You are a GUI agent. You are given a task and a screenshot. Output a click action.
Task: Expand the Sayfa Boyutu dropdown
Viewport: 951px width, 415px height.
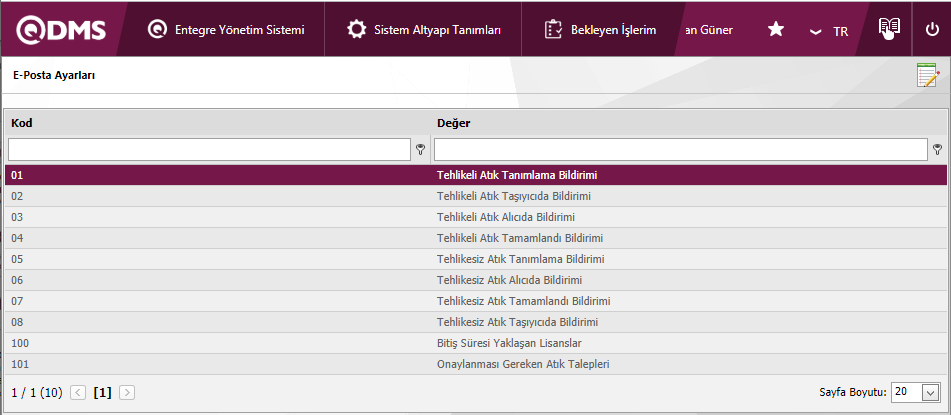pos(931,392)
